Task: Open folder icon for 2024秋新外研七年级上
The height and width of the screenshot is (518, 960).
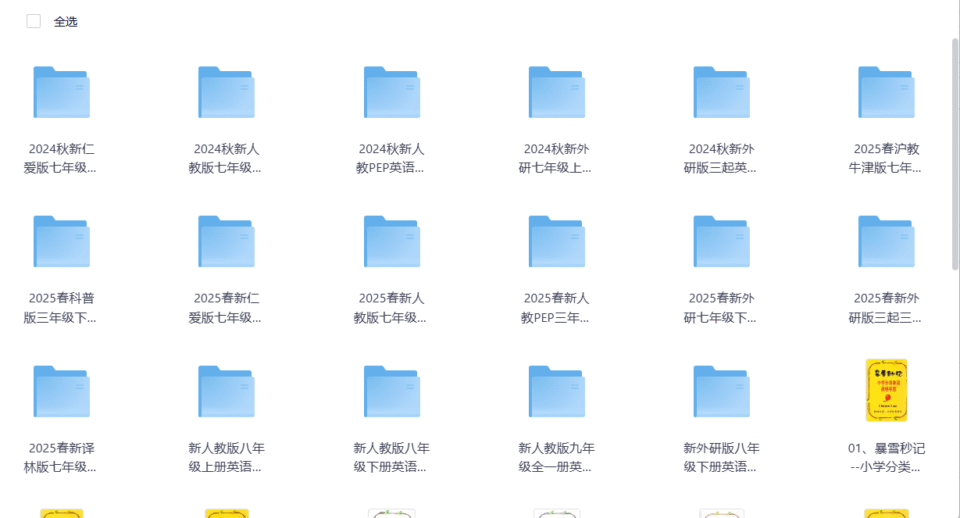Action: point(557,92)
